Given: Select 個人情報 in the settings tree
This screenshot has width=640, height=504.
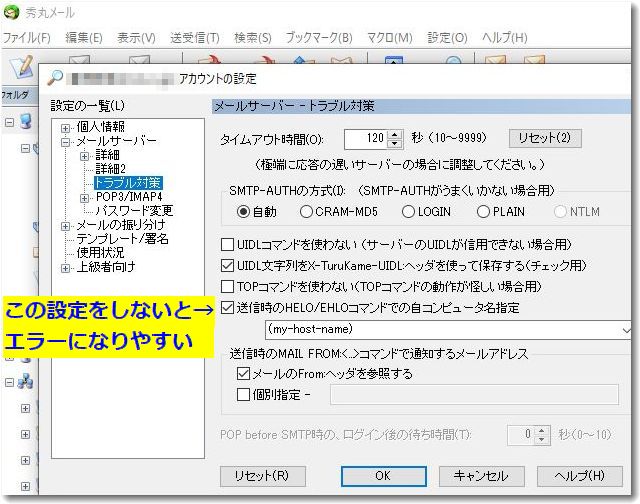Looking at the screenshot, I should pyautogui.click(x=100, y=127).
